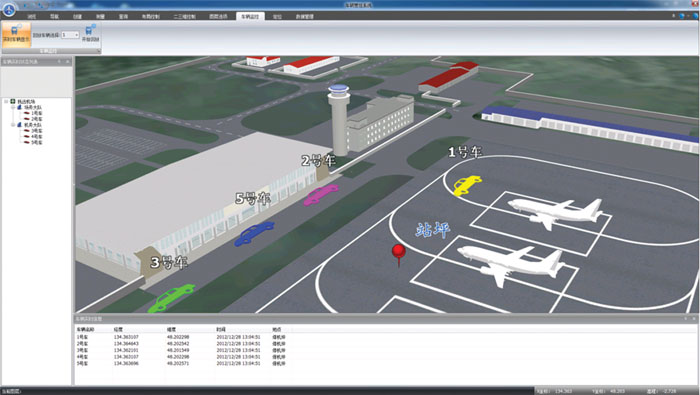Pin the vehicle list side panel

click(x=59, y=62)
